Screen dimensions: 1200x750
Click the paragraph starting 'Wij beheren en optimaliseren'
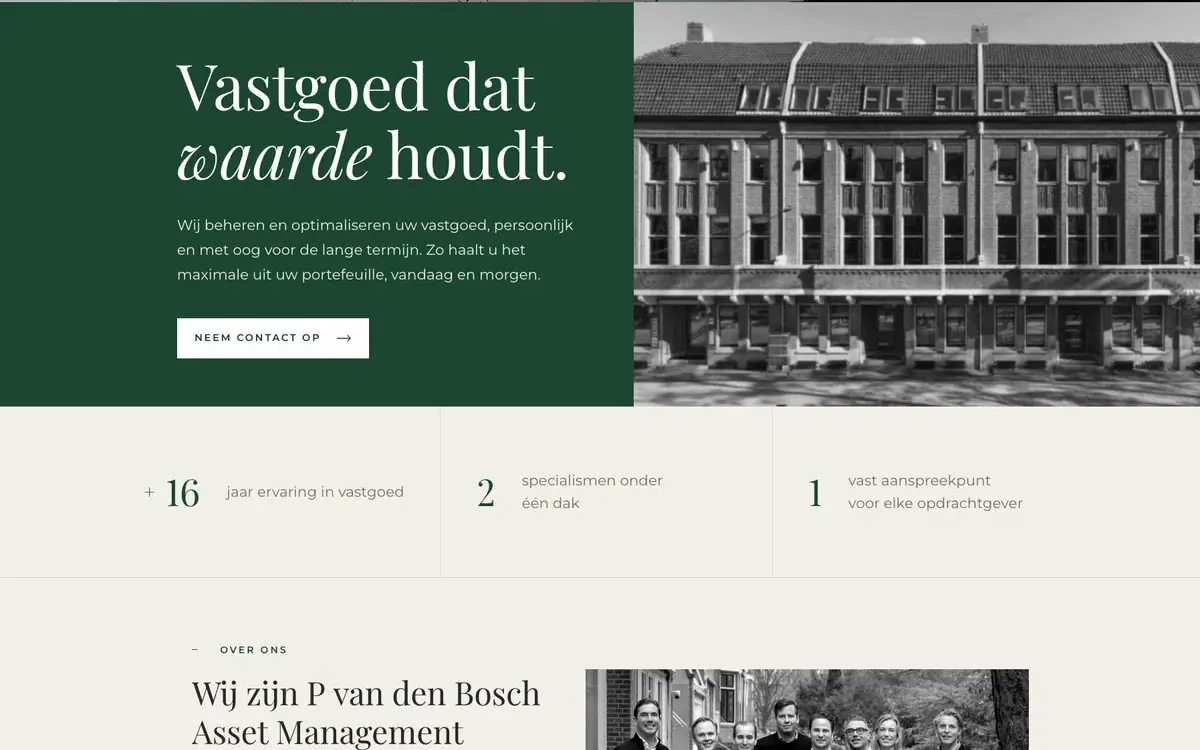pos(375,250)
